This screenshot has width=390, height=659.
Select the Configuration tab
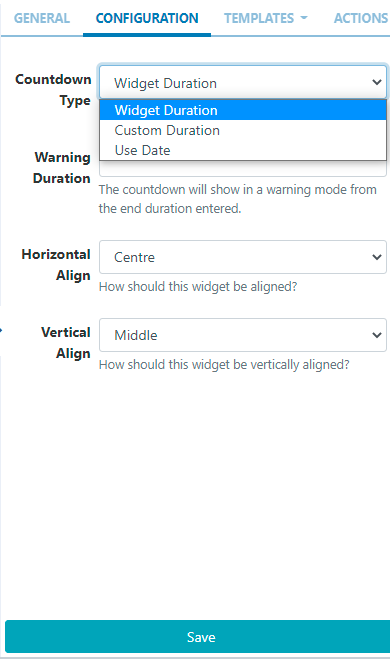[147, 18]
